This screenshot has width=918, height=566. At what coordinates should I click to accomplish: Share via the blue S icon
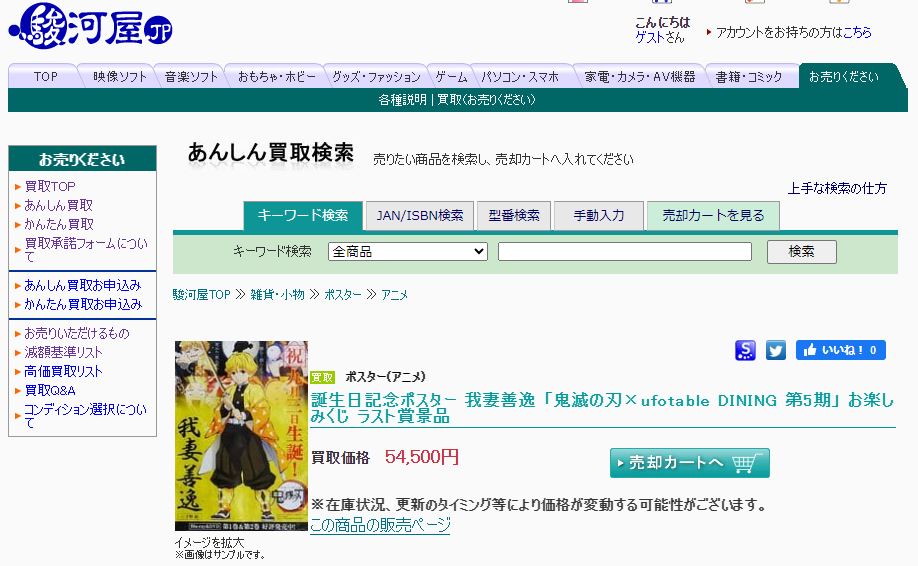(745, 350)
